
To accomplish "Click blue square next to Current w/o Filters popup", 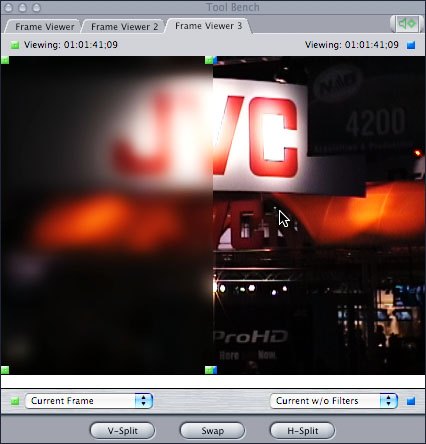I will pos(411,401).
